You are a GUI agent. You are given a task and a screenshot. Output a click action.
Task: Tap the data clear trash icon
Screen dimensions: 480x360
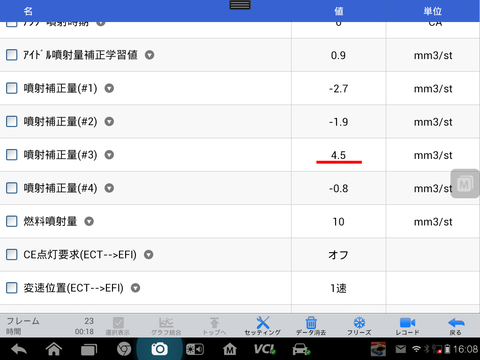click(311, 323)
